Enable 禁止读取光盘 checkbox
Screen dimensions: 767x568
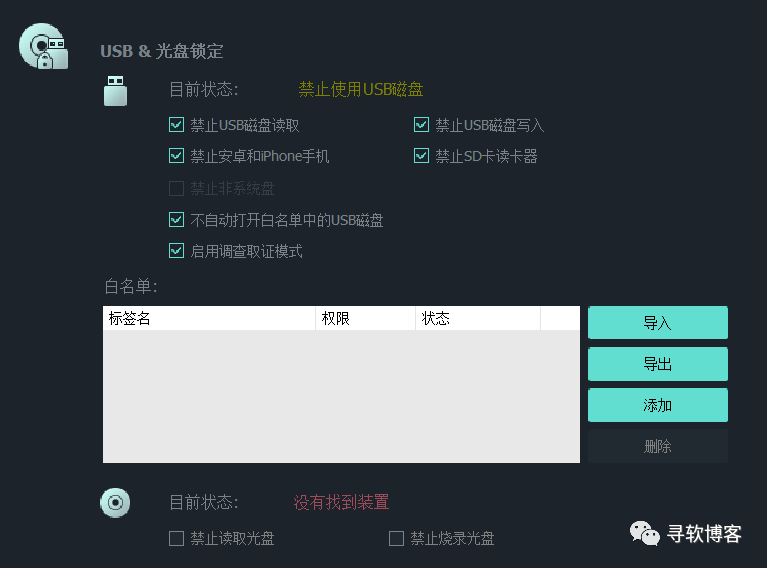(x=176, y=539)
